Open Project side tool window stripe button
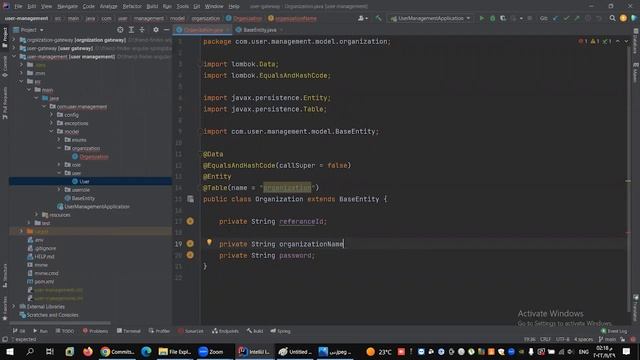The width and height of the screenshot is (640, 360). [4, 37]
